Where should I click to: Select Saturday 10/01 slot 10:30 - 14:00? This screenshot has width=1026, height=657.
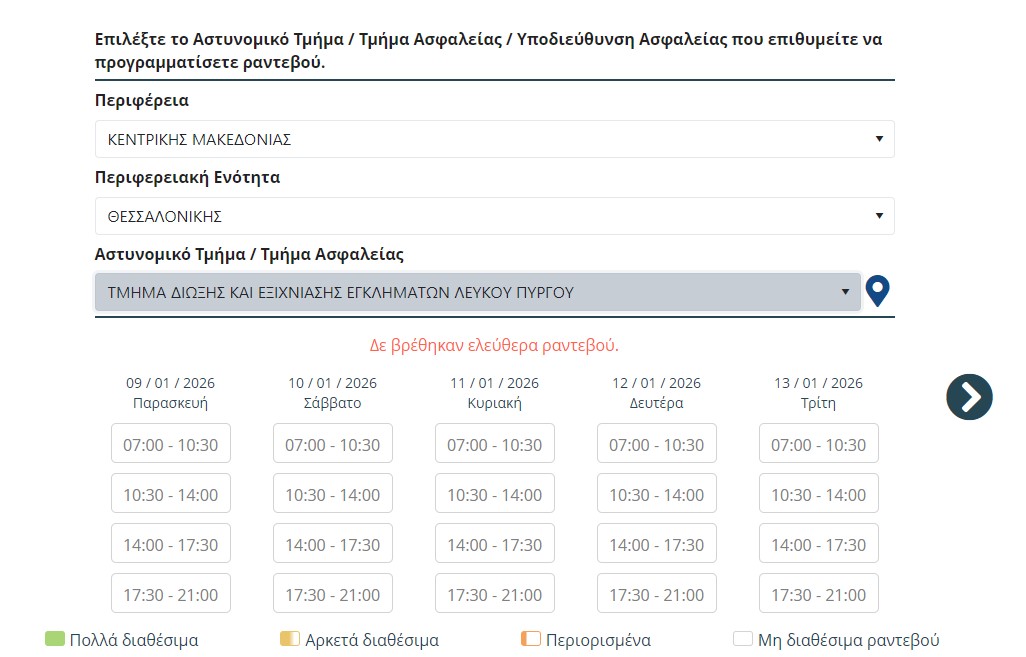pyautogui.click(x=333, y=494)
